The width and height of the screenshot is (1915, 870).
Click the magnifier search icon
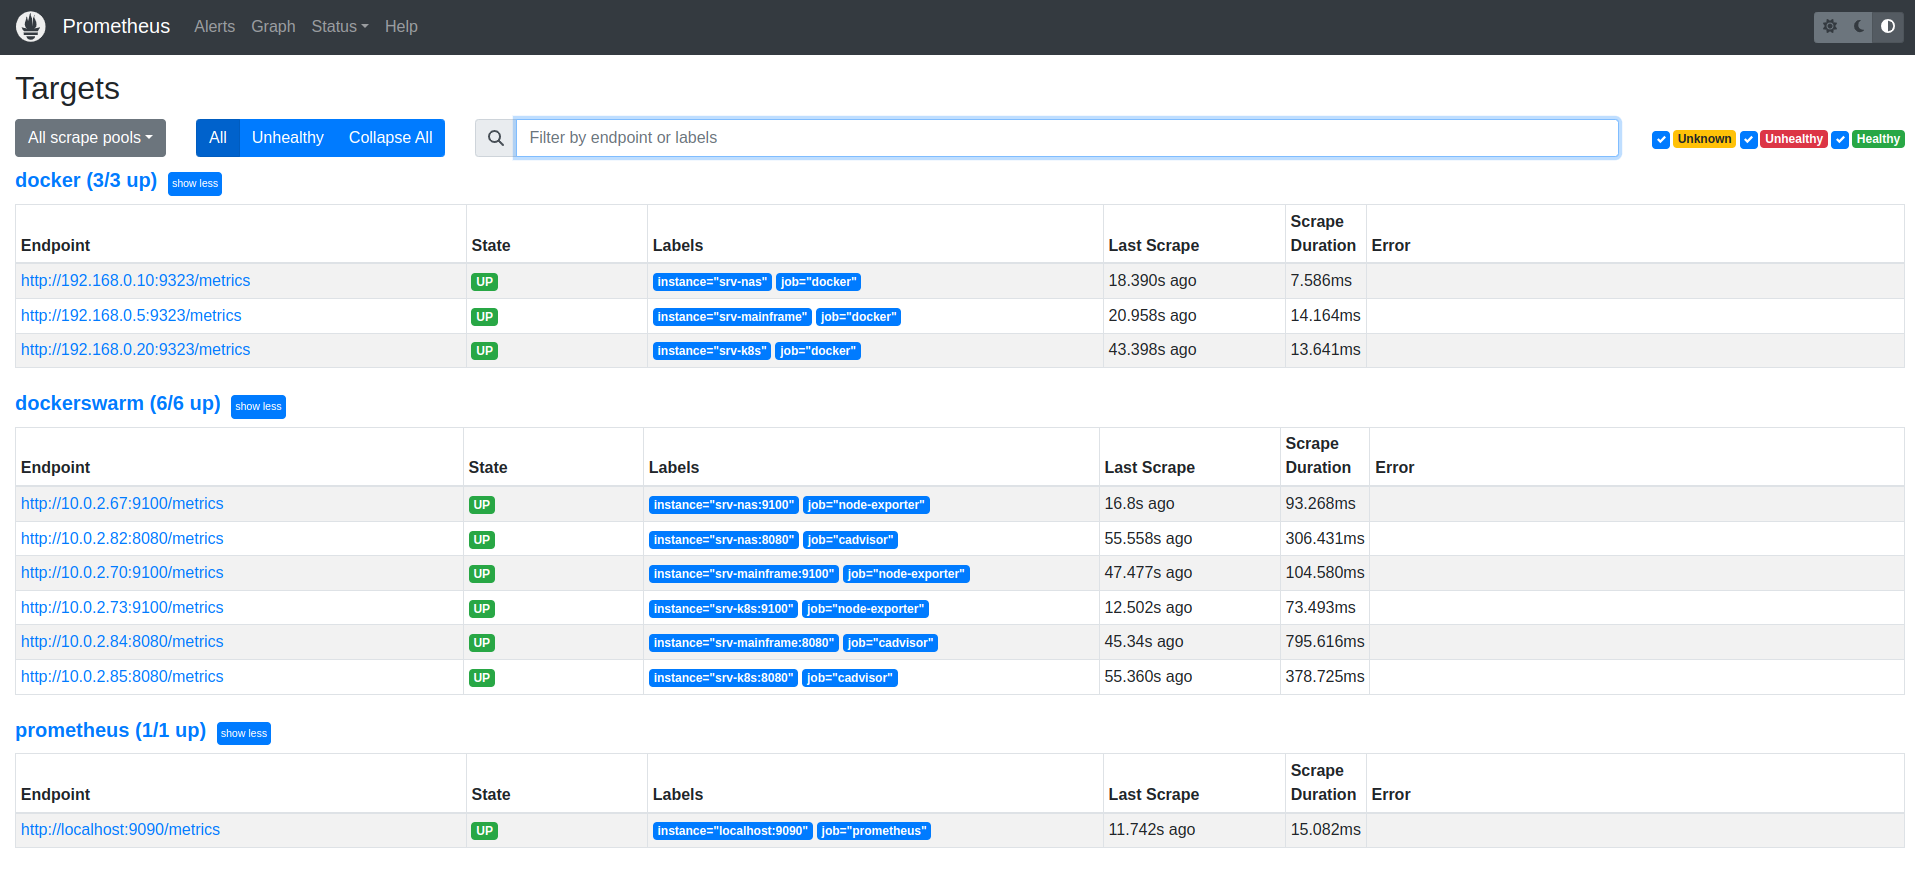pyautogui.click(x=495, y=138)
